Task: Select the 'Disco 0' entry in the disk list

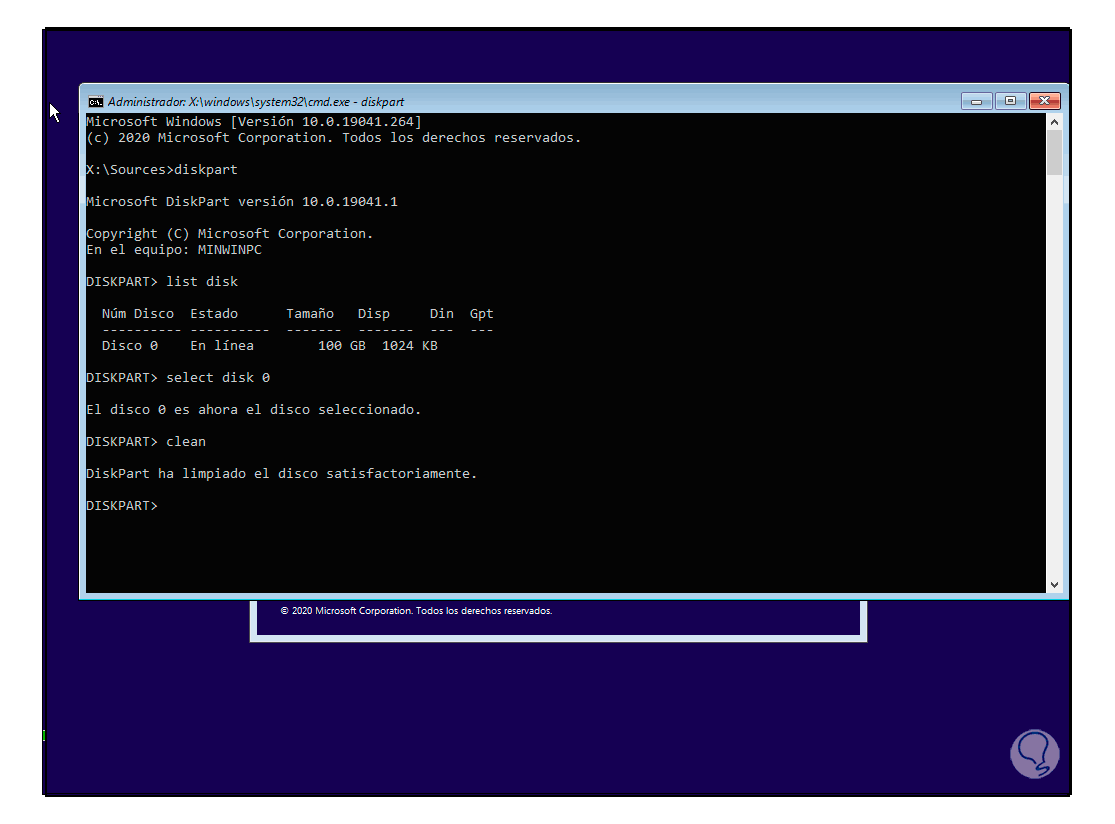Action: pos(130,345)
